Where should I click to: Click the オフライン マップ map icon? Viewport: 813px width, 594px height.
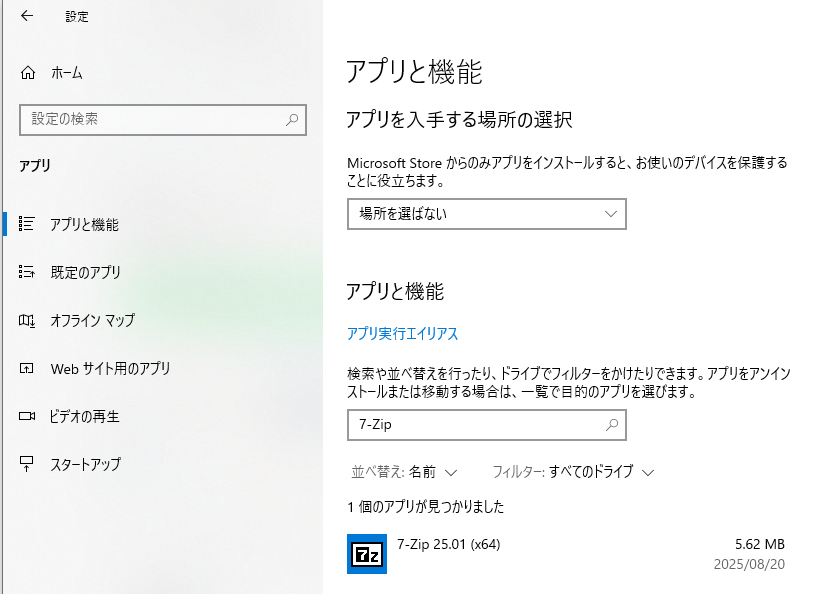coord(27,321)
